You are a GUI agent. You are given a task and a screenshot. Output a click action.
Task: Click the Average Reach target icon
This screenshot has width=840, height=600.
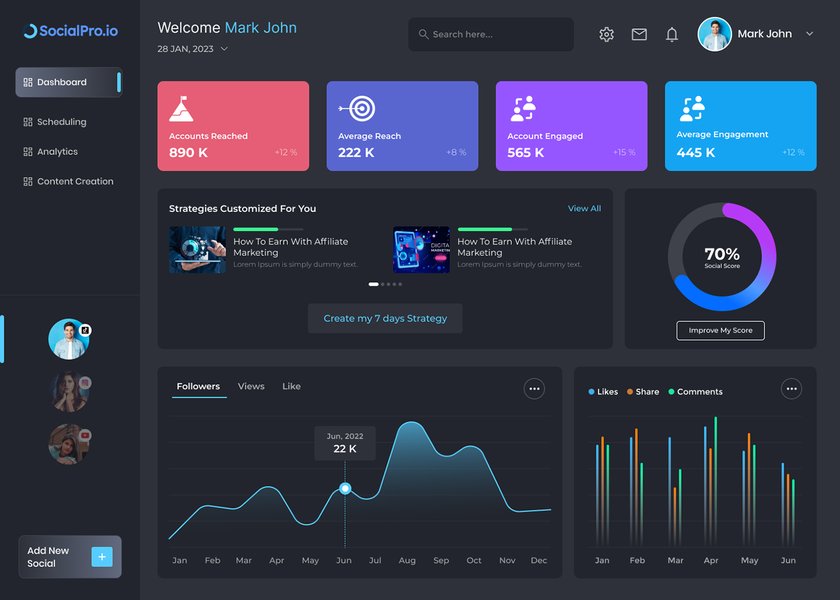357,109
